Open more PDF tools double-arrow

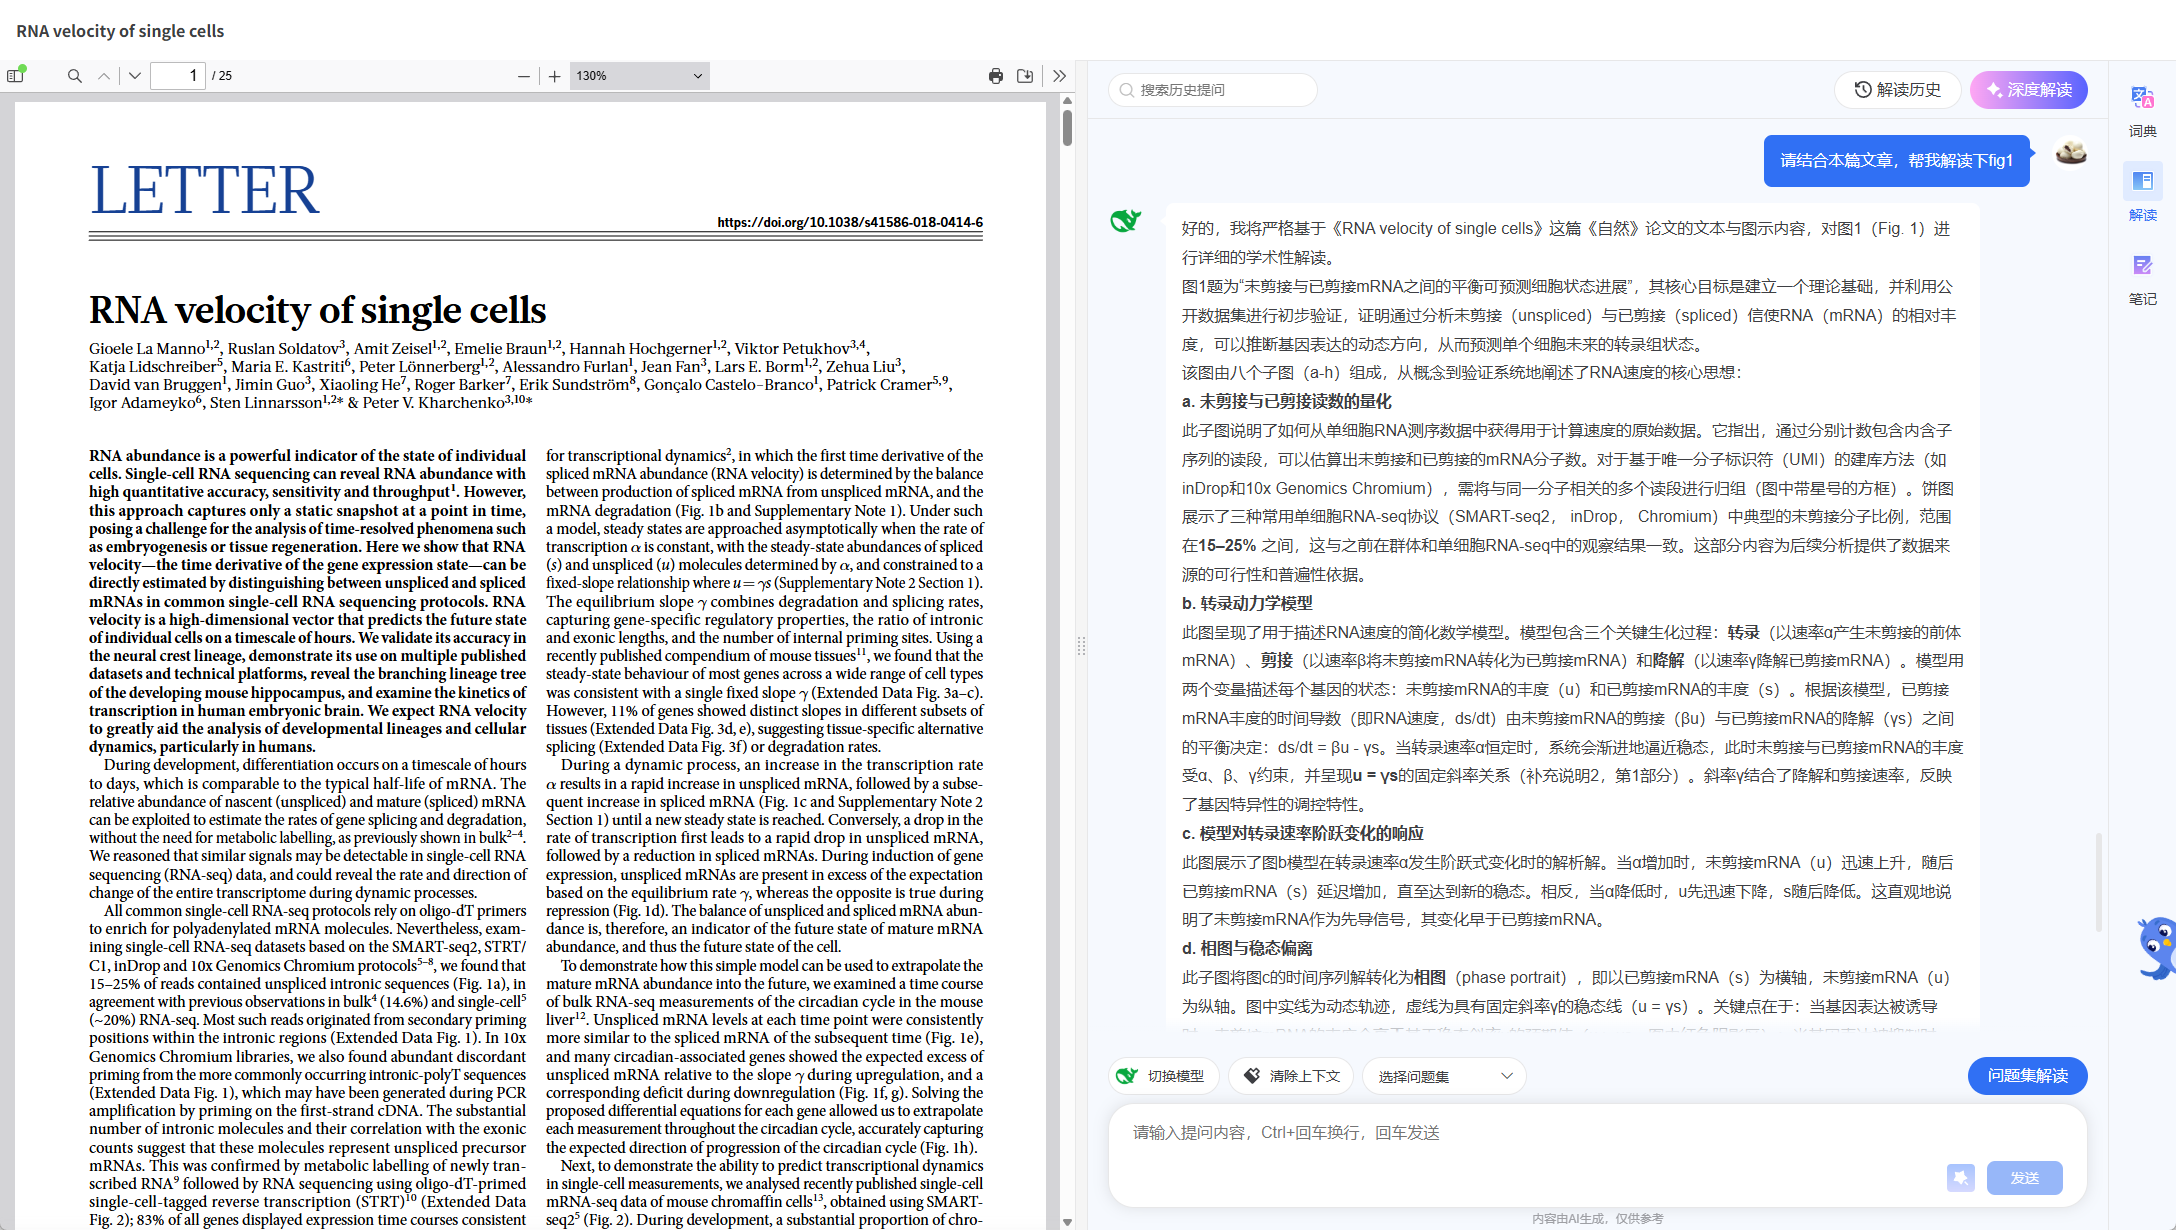click(x=1059, y=76)
